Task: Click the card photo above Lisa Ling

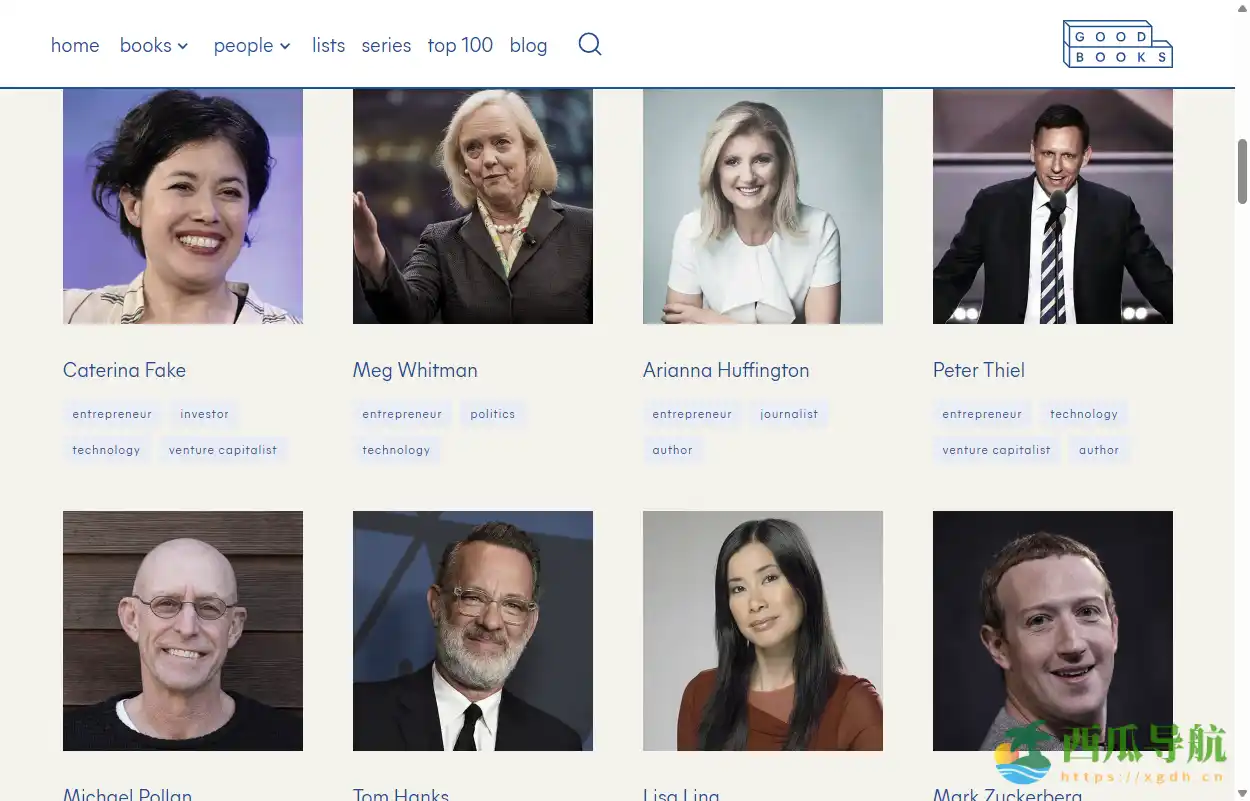Action: (762, 630)
